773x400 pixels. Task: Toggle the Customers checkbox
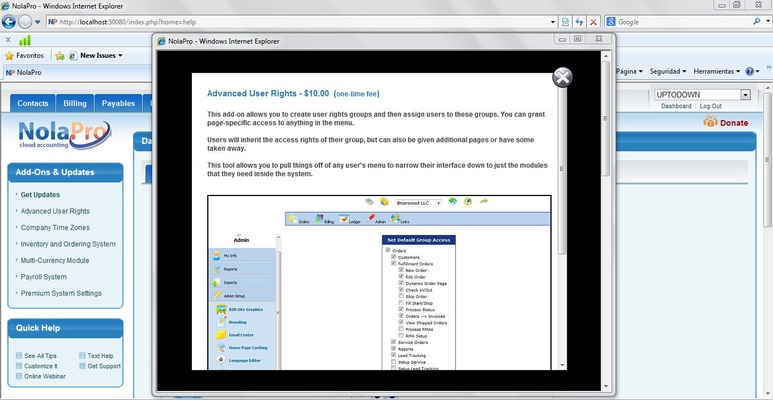[393, 257]
